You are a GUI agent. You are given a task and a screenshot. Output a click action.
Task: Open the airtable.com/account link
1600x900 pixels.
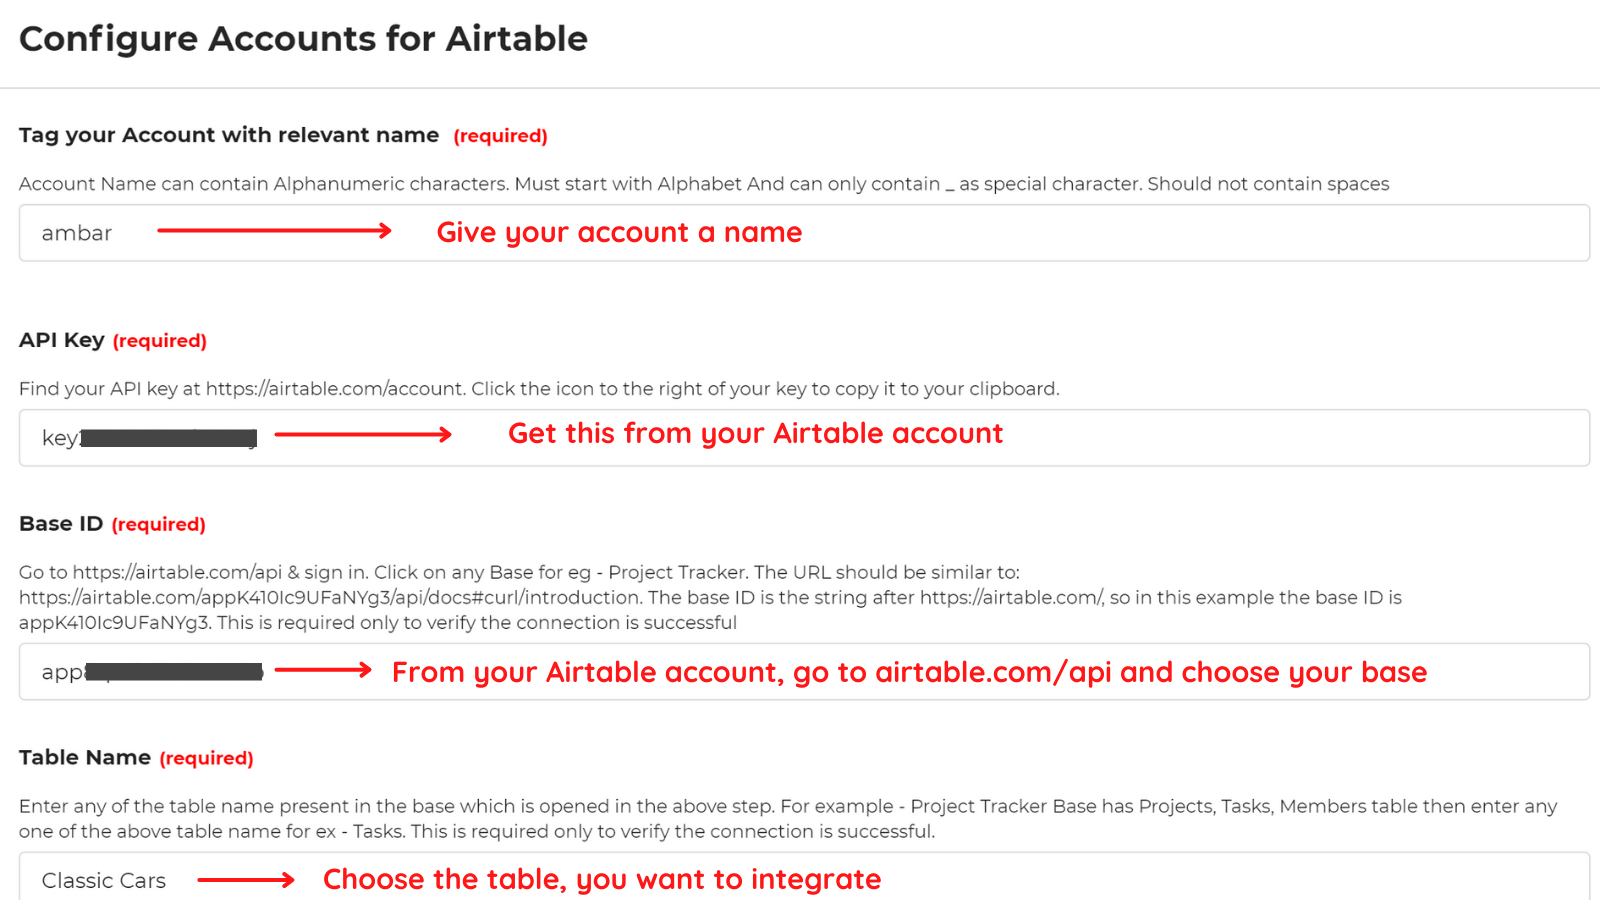click(x=330, y=388)
